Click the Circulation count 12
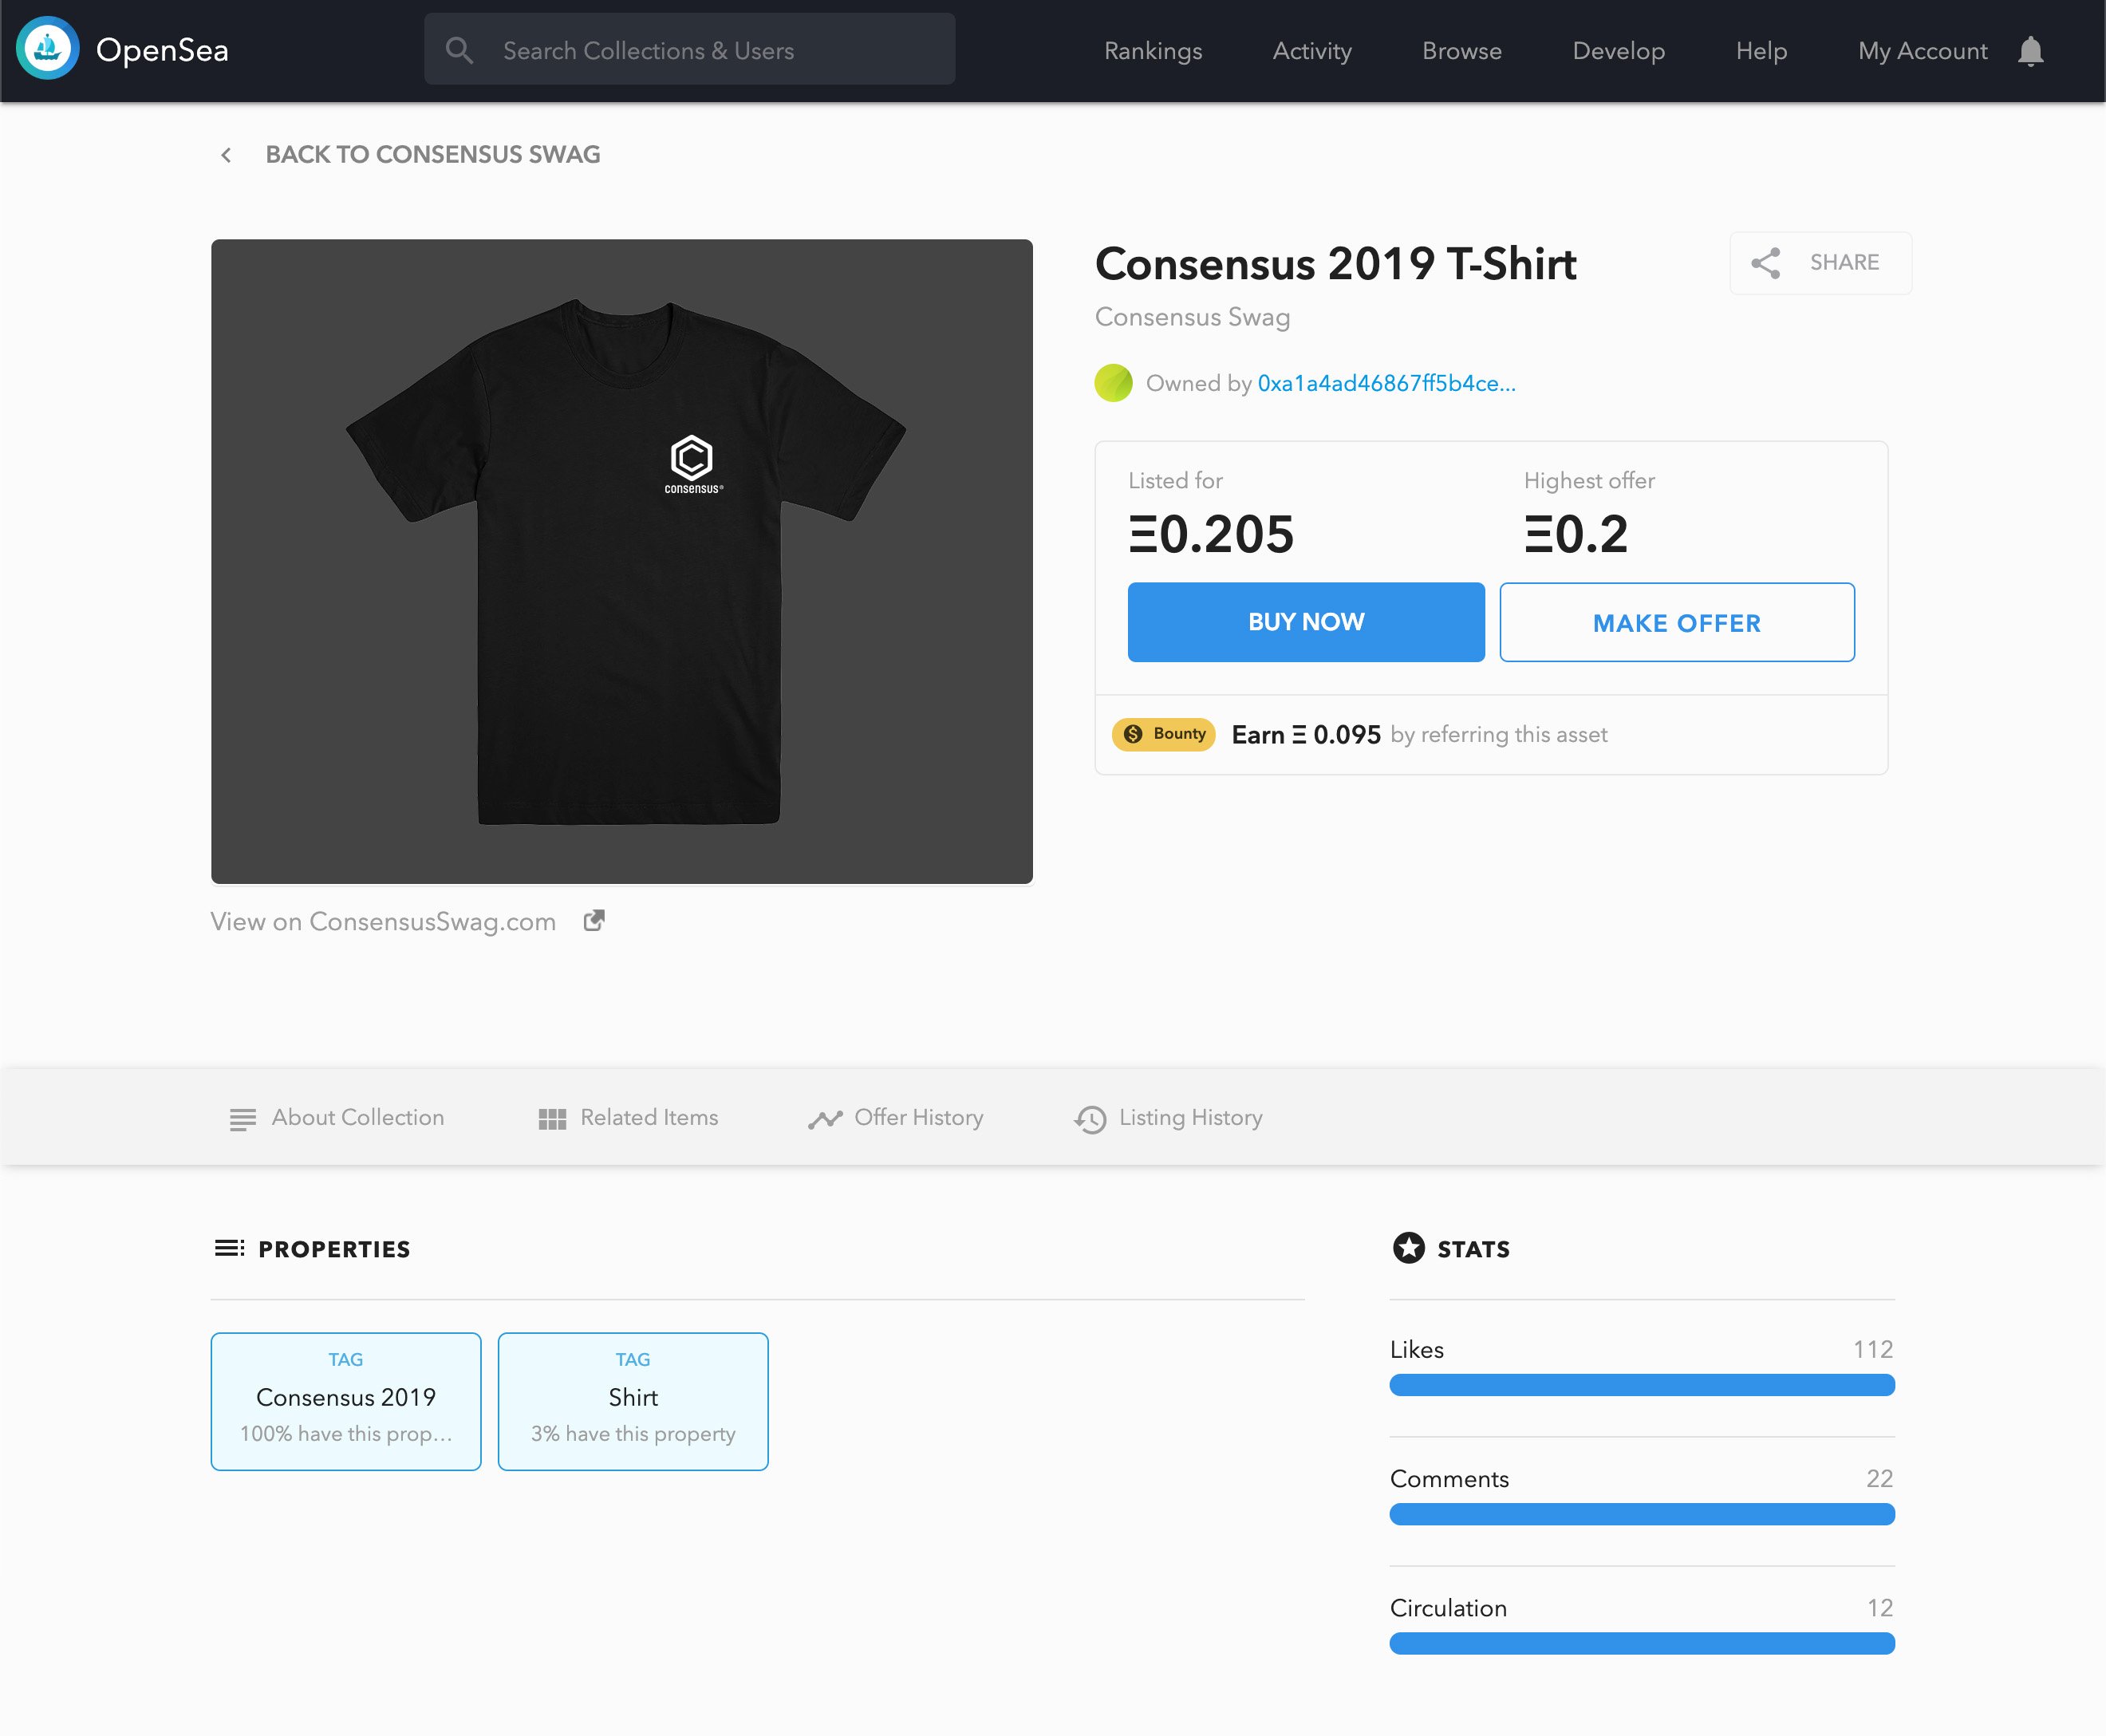2106x1736 pixels. click(1880, 1608)
